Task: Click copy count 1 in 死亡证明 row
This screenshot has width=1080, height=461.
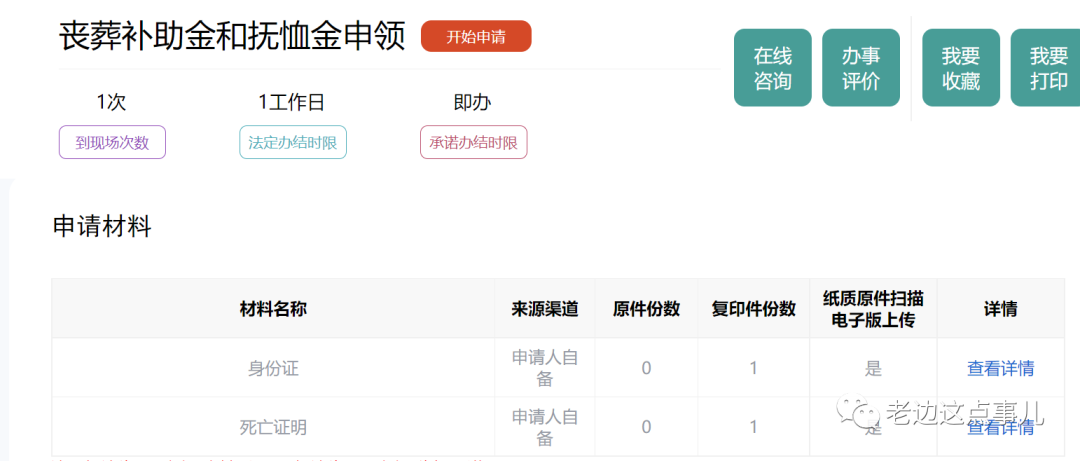Action: 754,428
